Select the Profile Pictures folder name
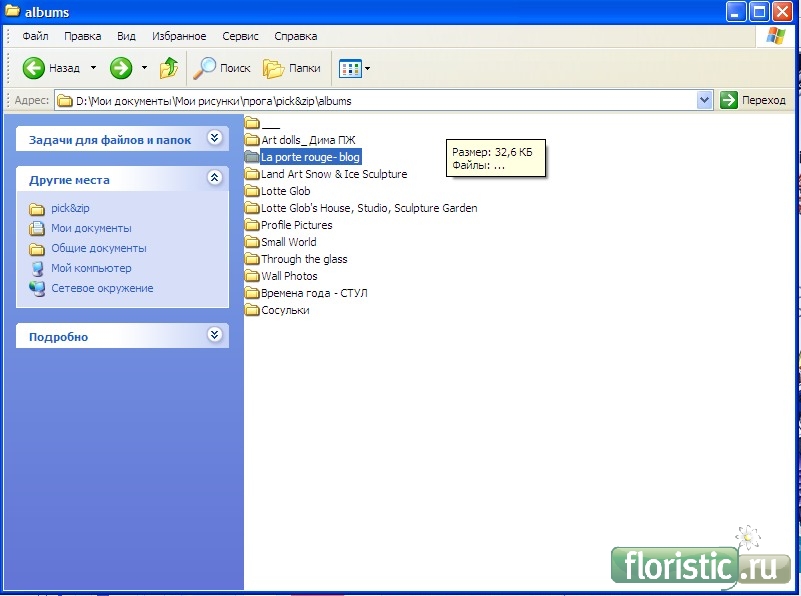 coord(296,225)
